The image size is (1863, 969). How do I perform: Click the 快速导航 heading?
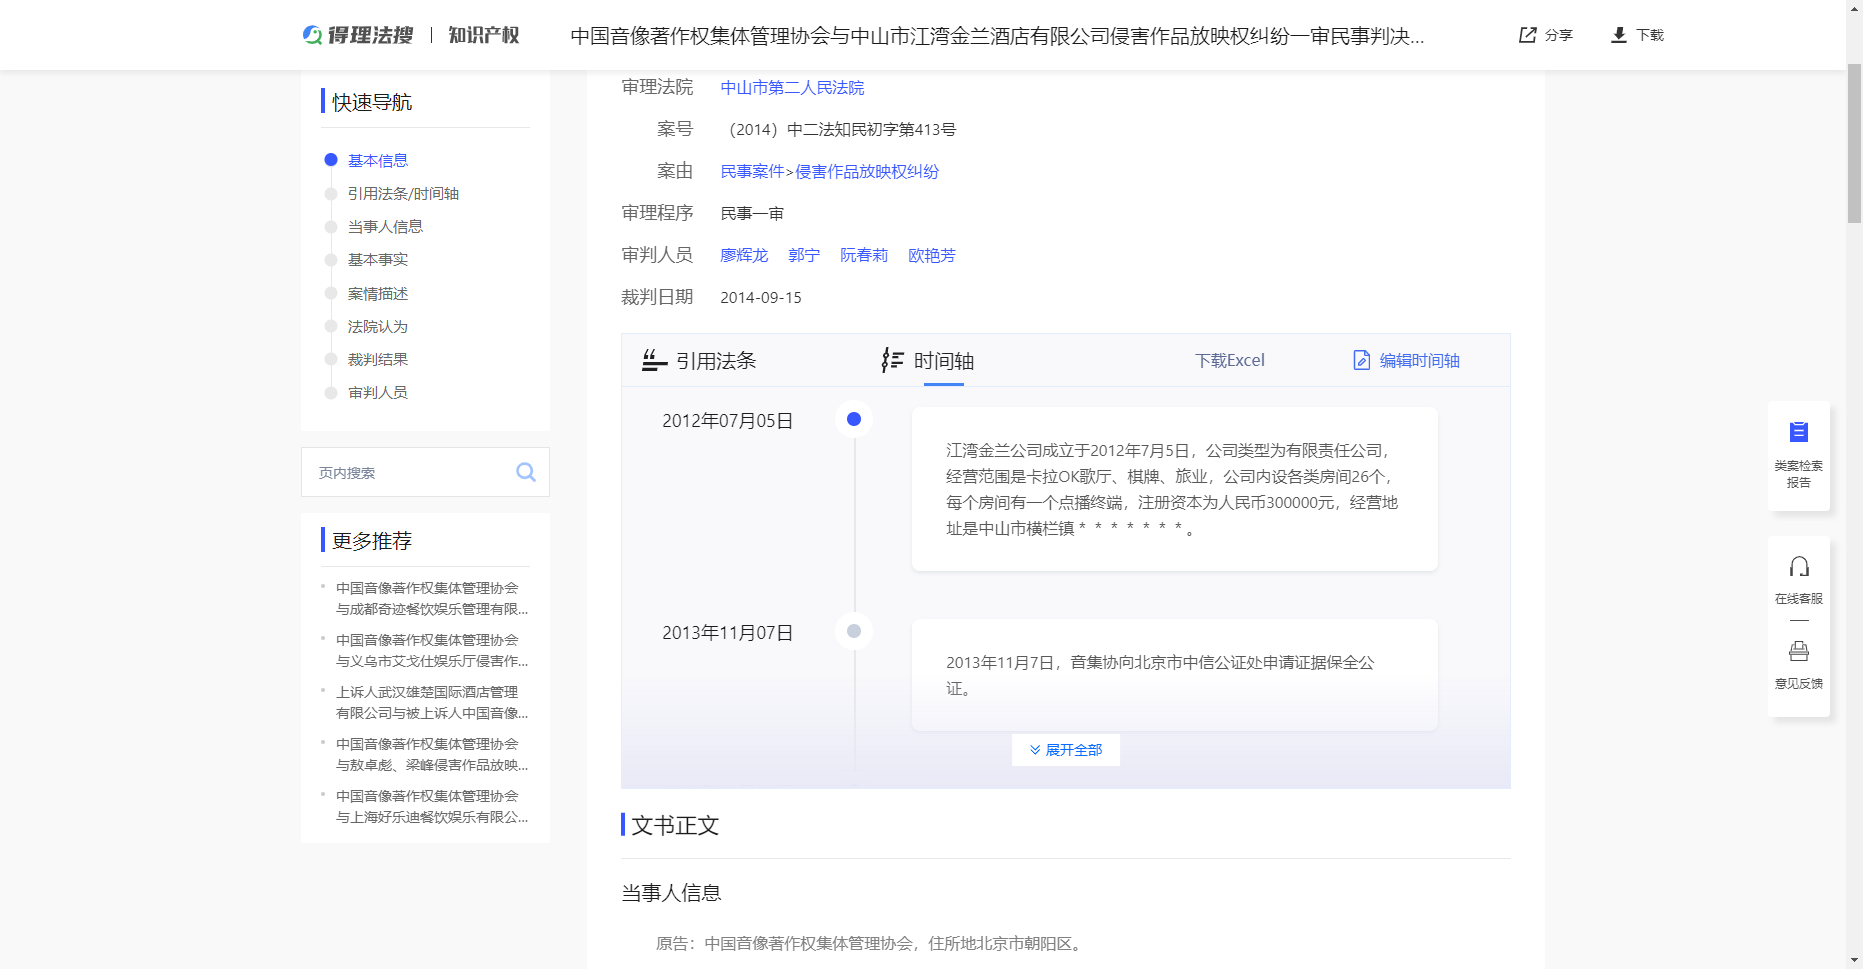371,102
